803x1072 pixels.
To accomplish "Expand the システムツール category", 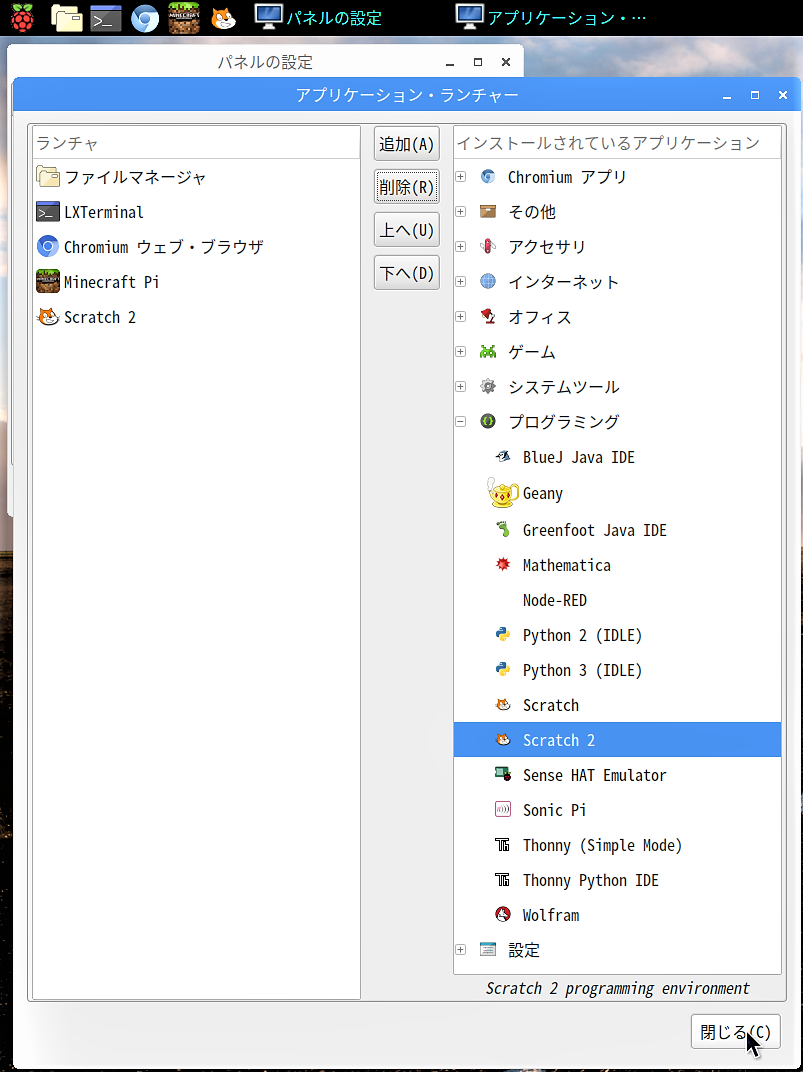I will click(461, 387).
